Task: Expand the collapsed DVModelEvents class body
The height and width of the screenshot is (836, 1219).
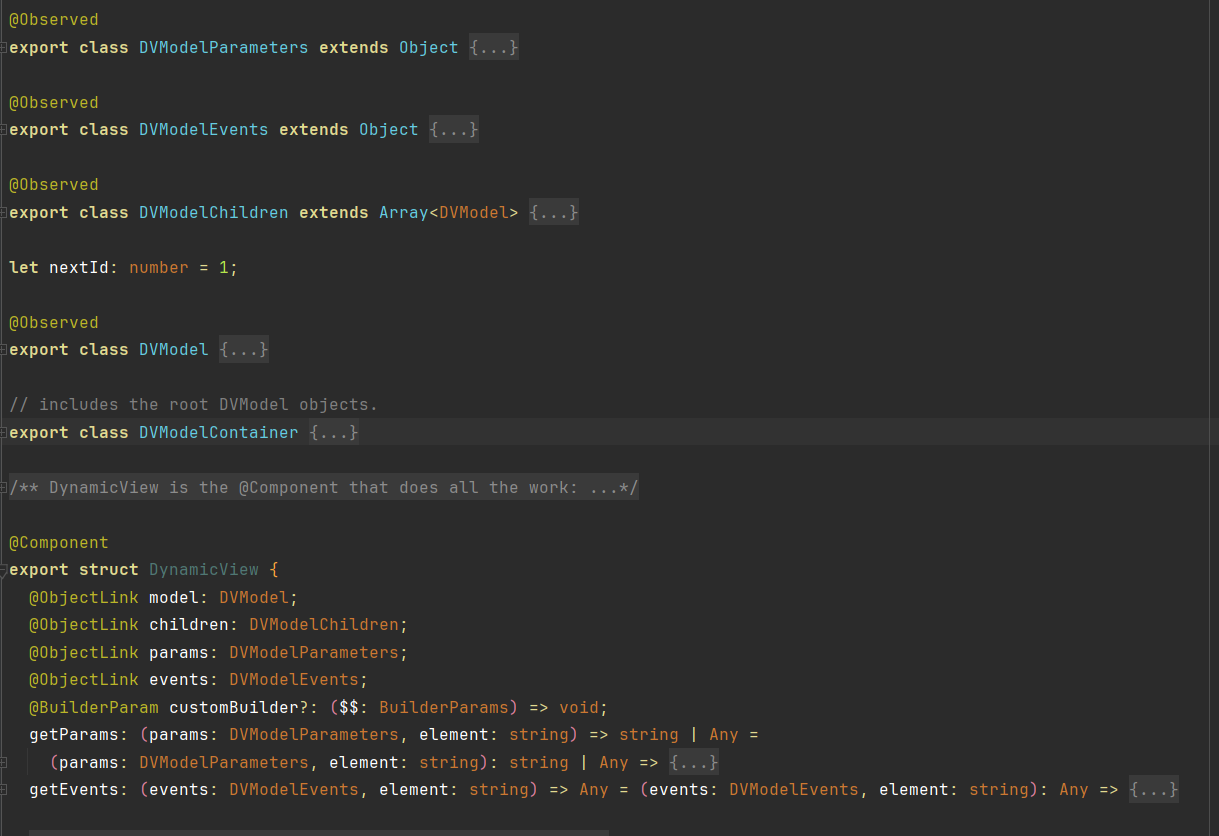Action: click(x=453, y=129)
